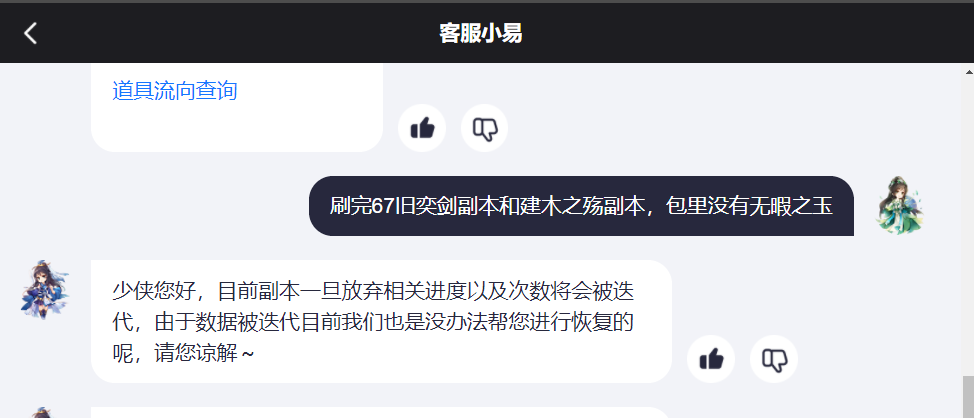
Task: Select the bot reply starting with 少侠您好
Action: (x=381, y=322)
